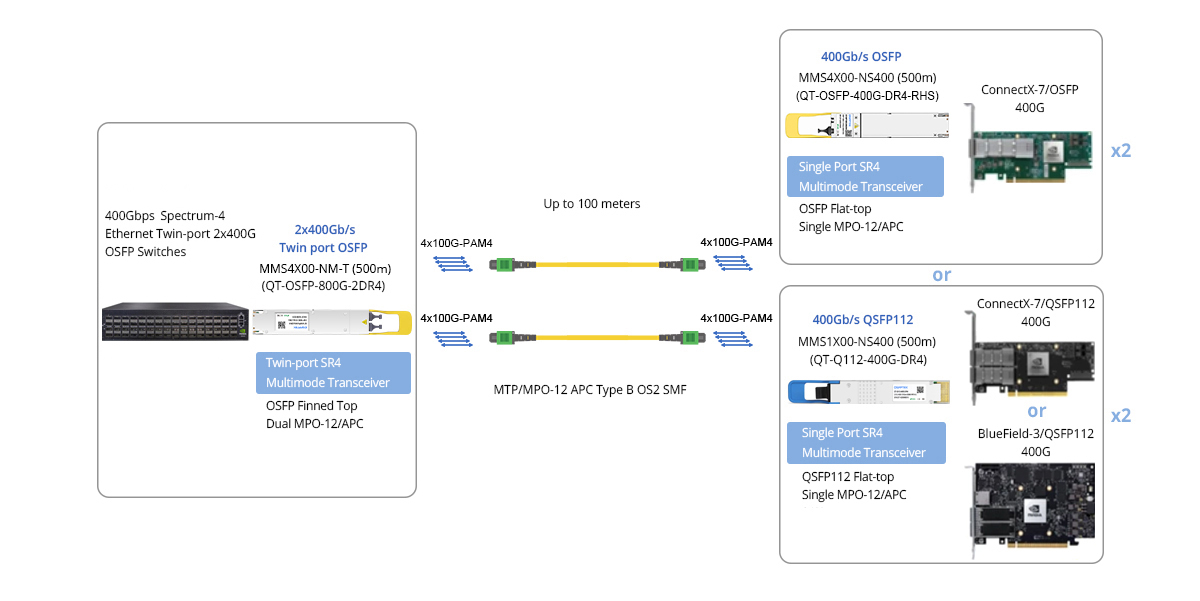Screen dimensions: 1200x601
Task: Select 'ConnectX-7/OSFP 400G' label
Action: pos(1030,98)
